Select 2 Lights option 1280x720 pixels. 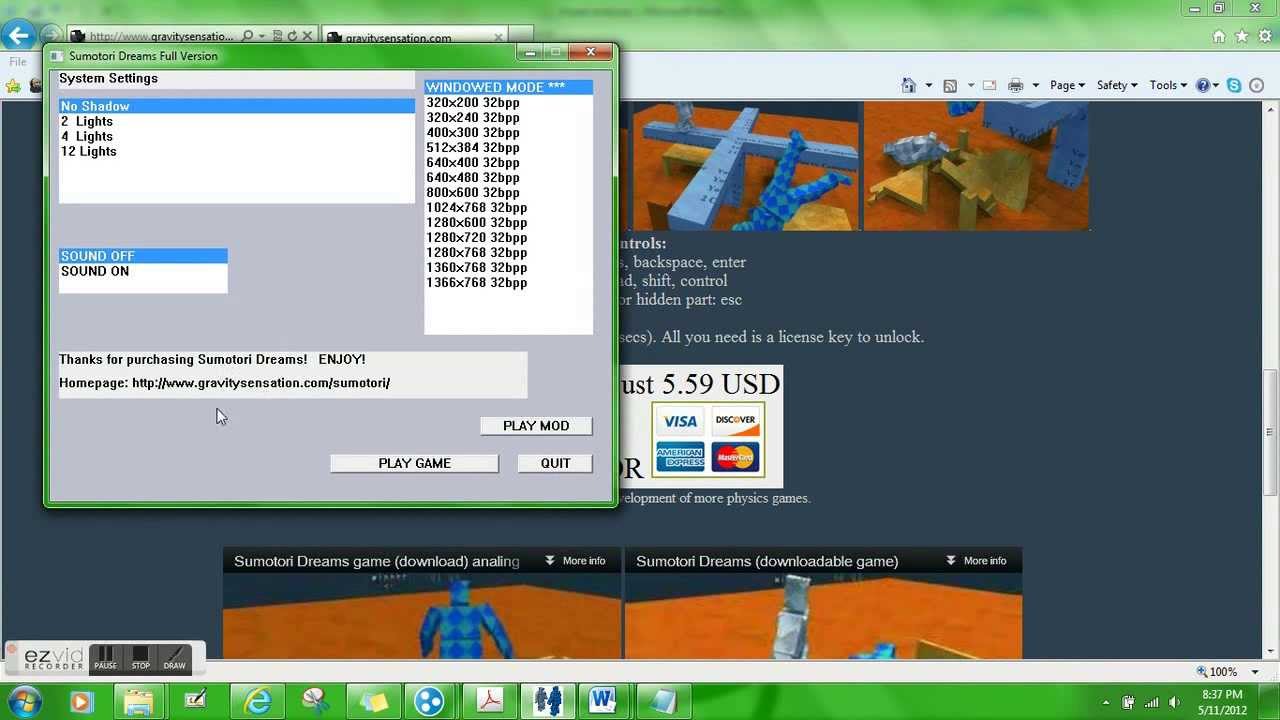click(x=236, y=121)
